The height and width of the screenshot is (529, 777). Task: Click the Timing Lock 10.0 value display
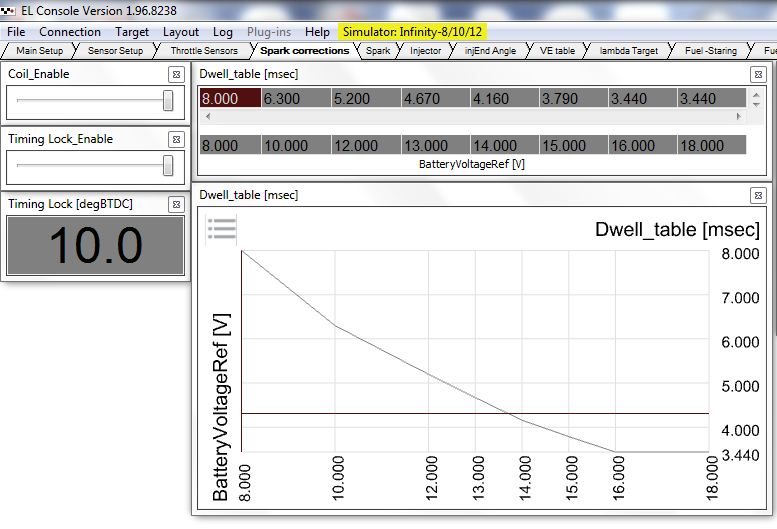(x=94, y=246)
